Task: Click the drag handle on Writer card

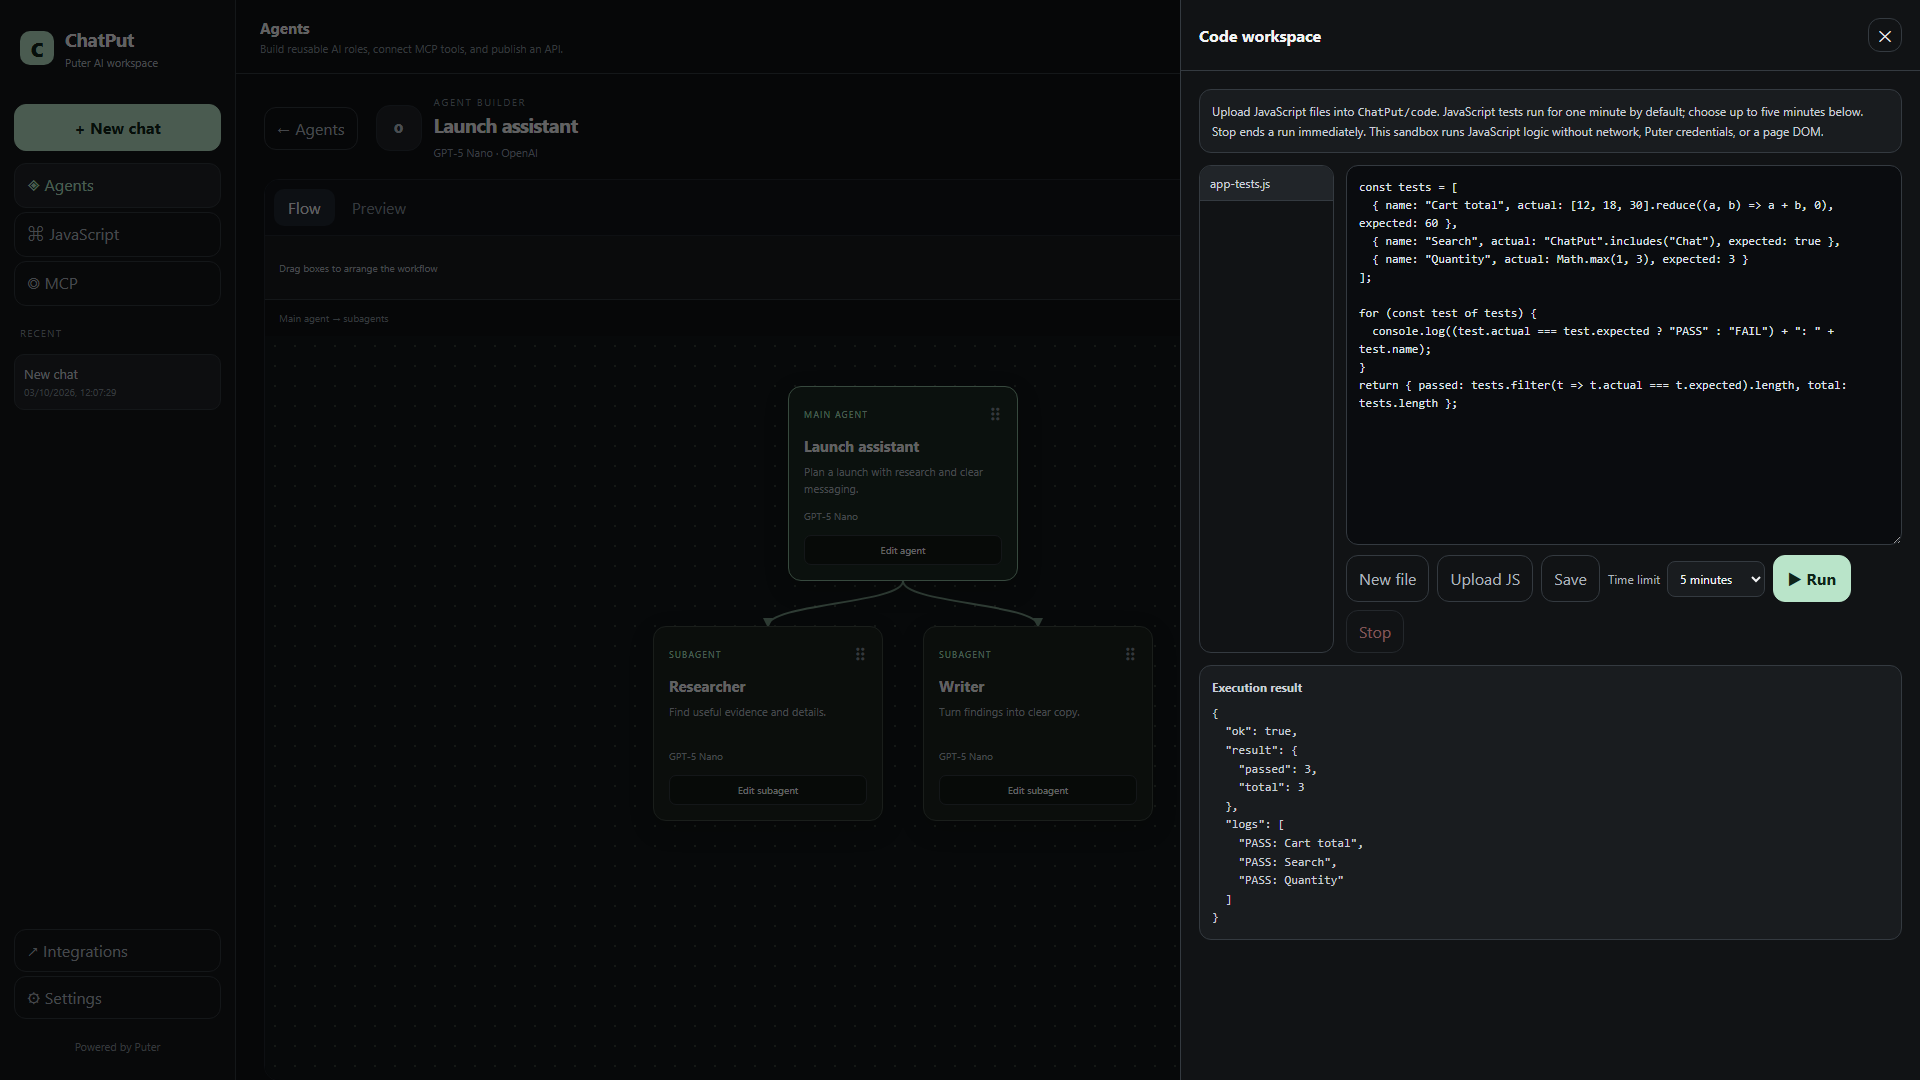Action: coord(1130,654)
